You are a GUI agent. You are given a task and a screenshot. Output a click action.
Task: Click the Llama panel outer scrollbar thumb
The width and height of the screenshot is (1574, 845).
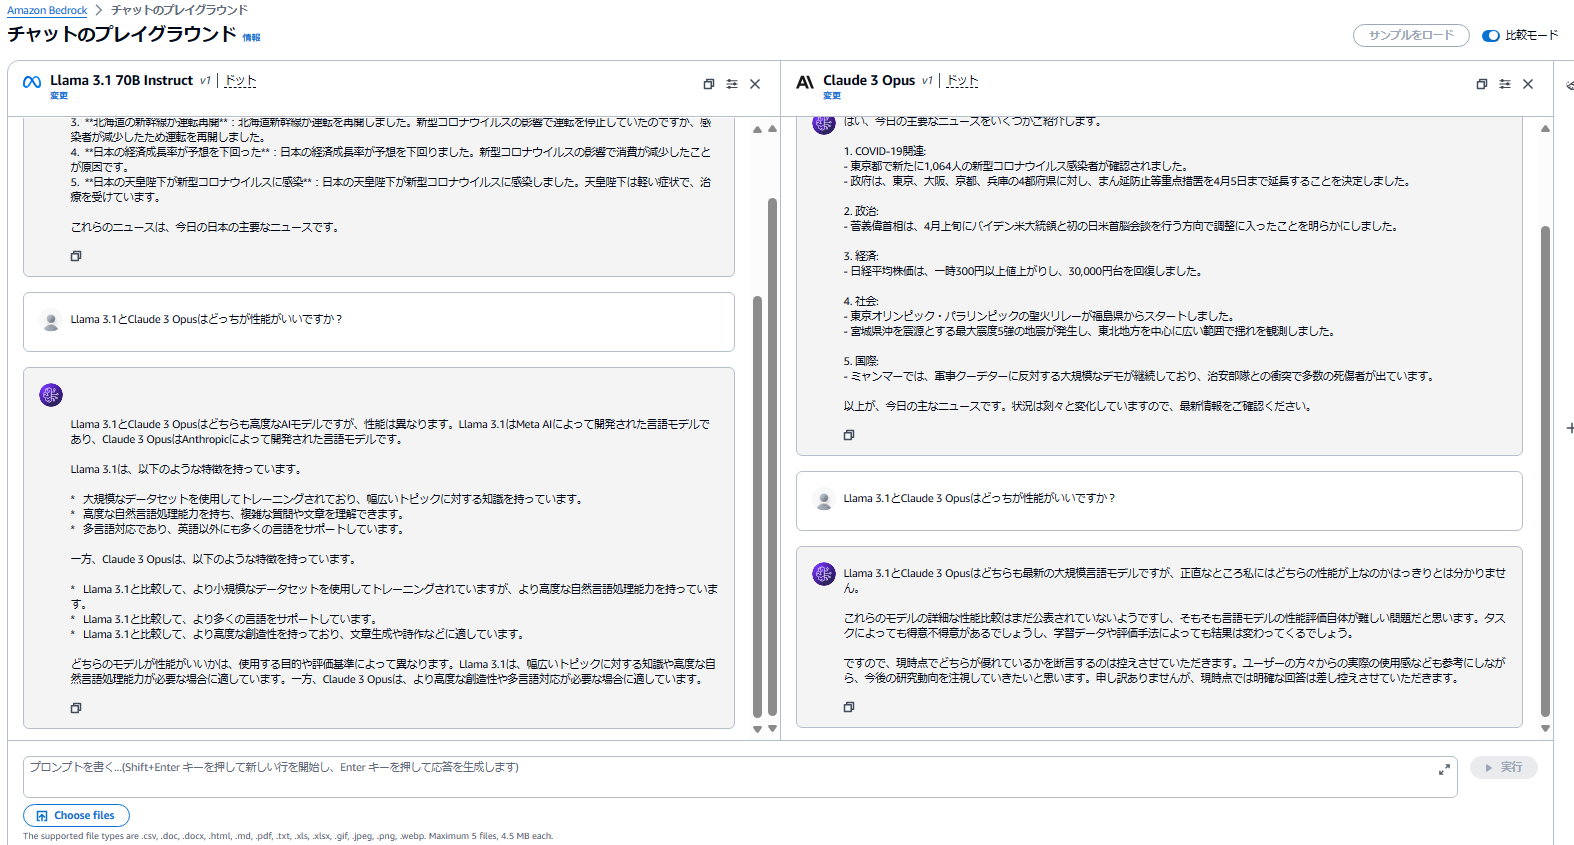tap(772, 458)
